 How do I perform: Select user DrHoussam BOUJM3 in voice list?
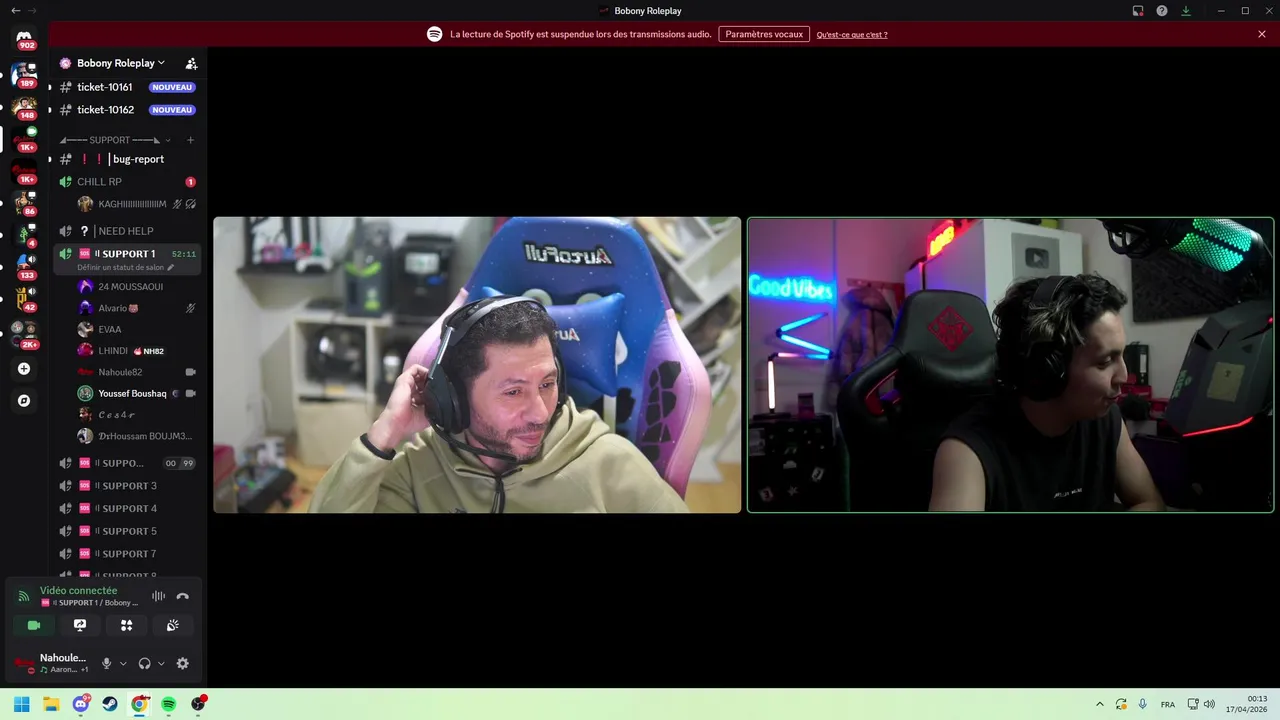pyautogui.click(x=137, y=436)
